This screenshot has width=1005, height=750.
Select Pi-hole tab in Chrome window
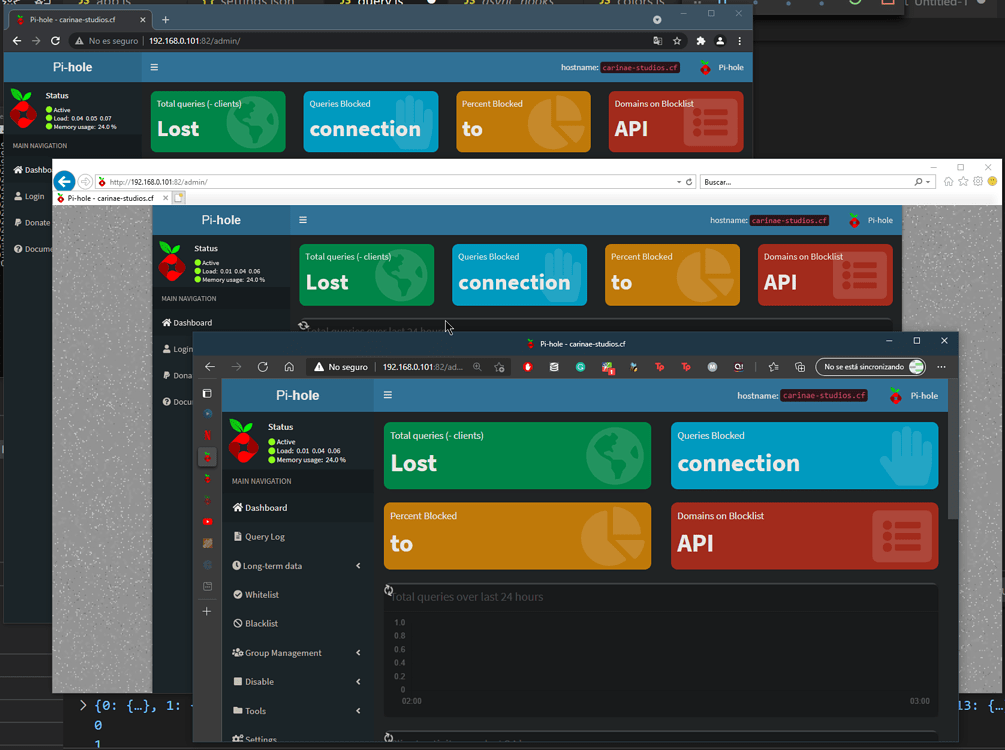(x=78, y=20)
